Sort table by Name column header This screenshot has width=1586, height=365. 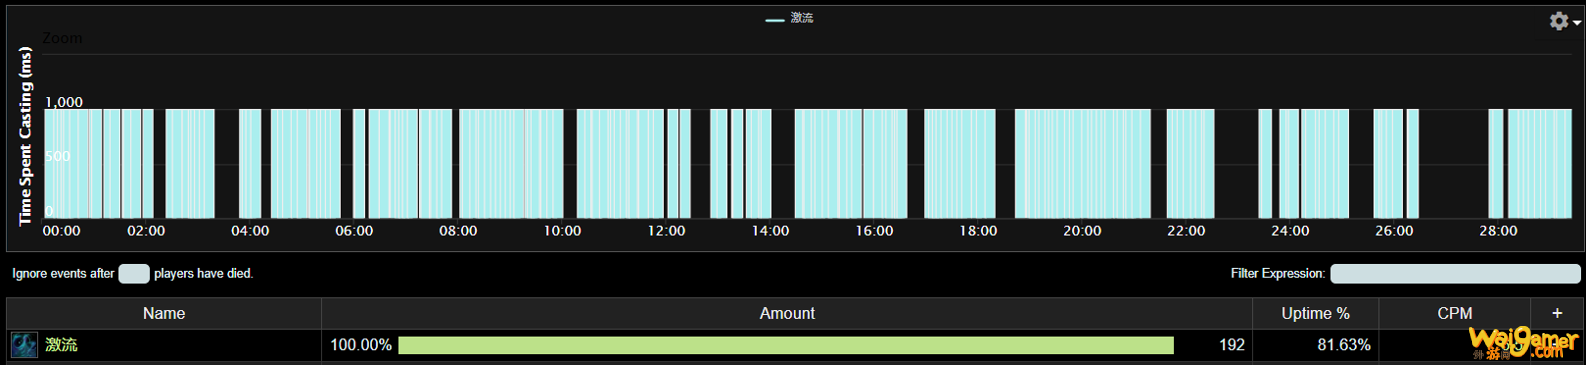(x=164, y=314)
